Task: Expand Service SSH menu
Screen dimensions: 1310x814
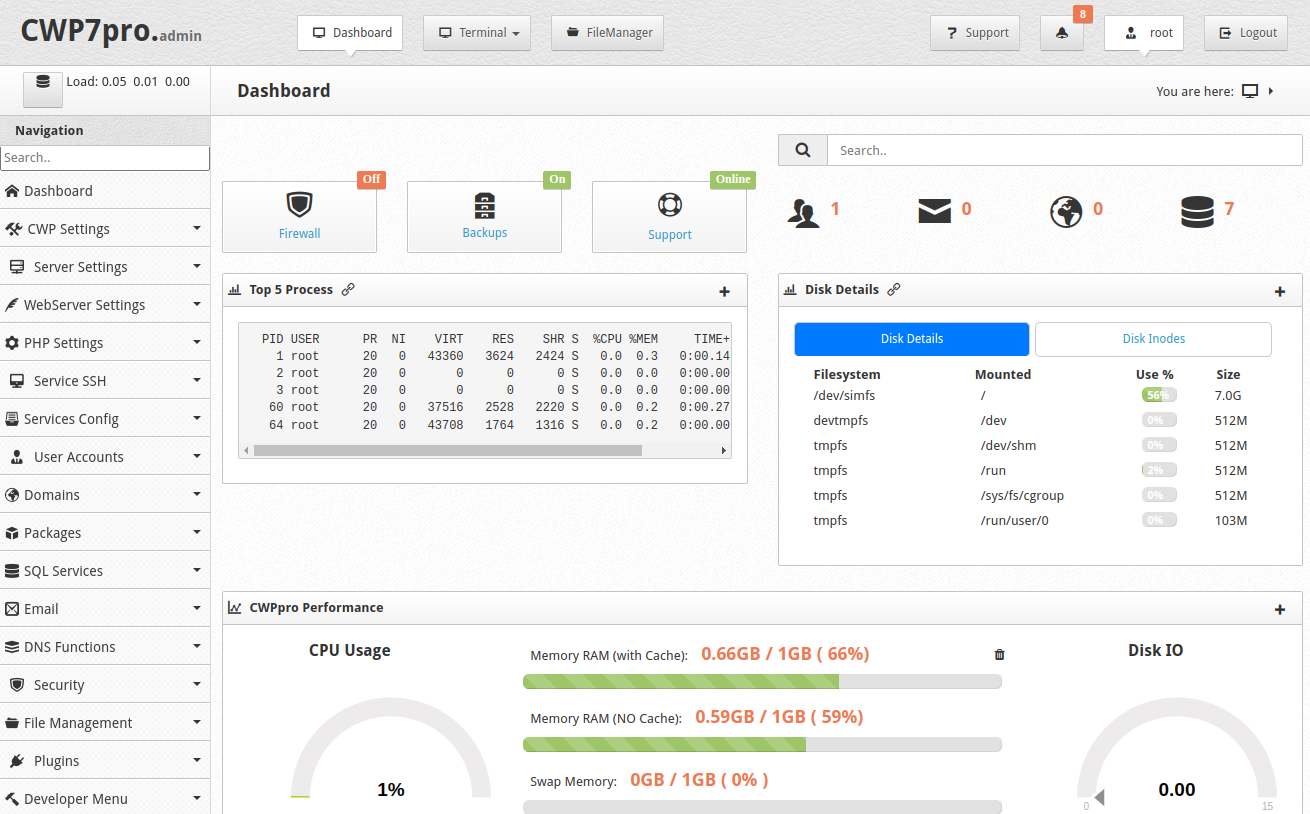Action: (x=105, y=381)
